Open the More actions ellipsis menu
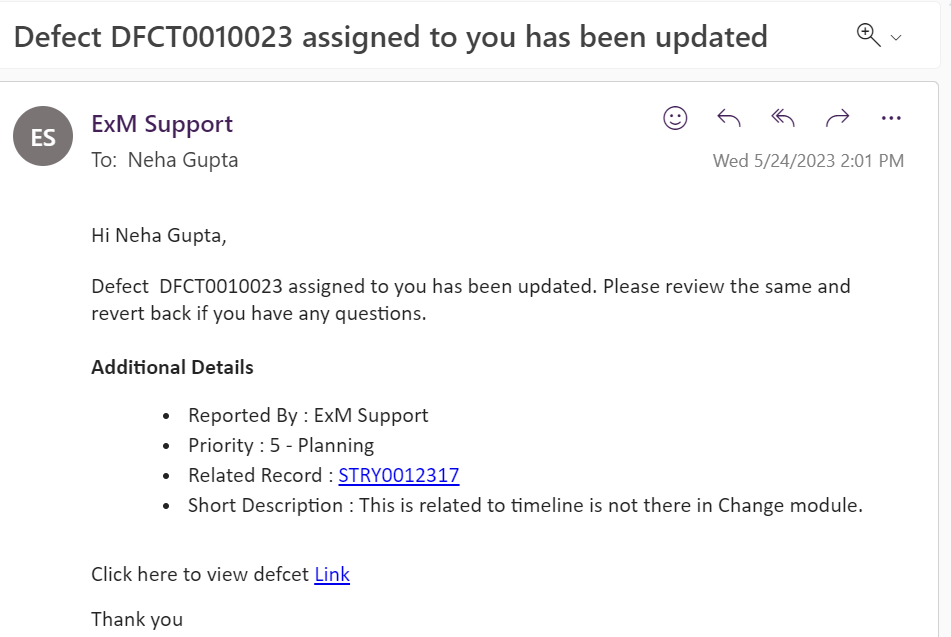 point(891,118)
